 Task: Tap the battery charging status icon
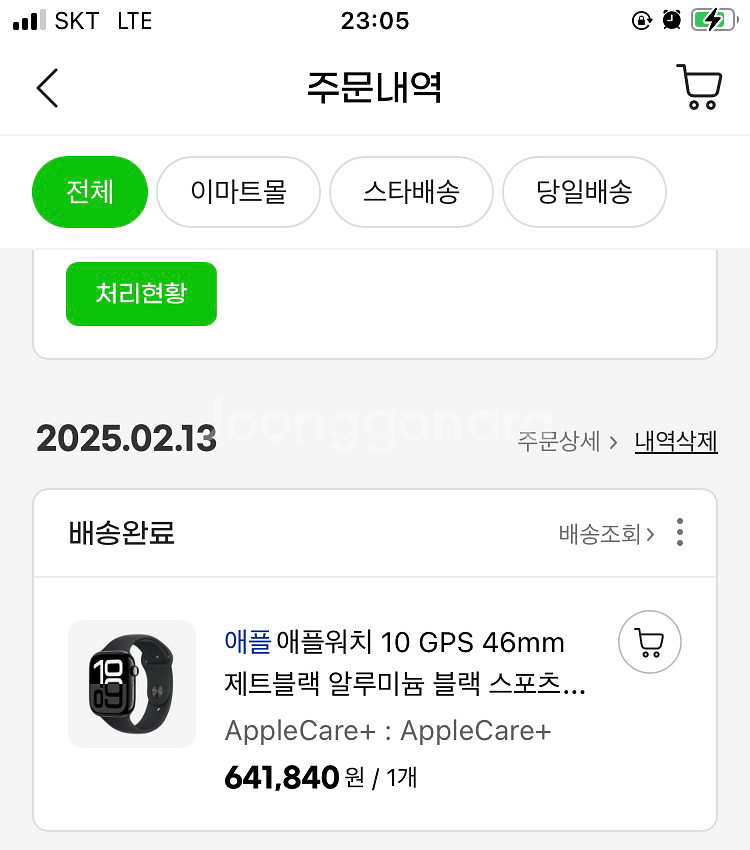pos(712,20)
